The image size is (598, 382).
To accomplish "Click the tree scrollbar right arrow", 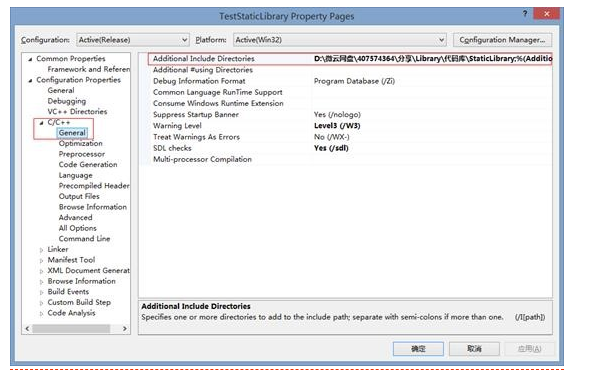I will pyautogui.click(x=125, y=329).
